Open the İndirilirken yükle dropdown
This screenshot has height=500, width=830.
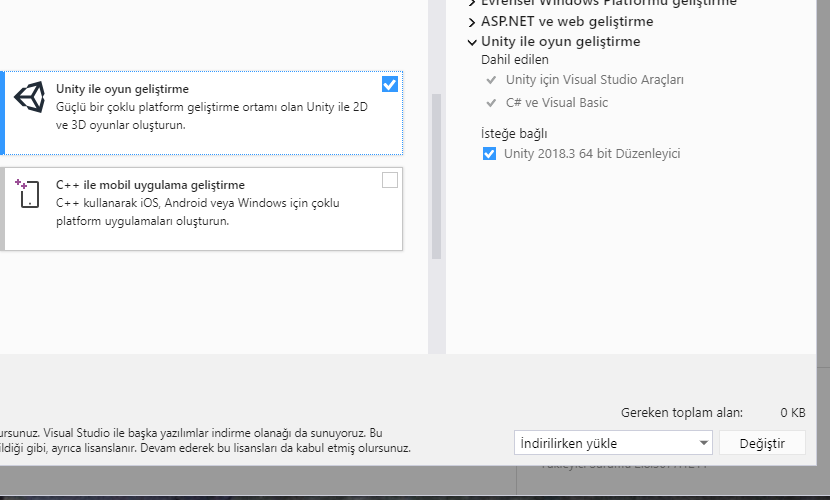tap(613, 443)
